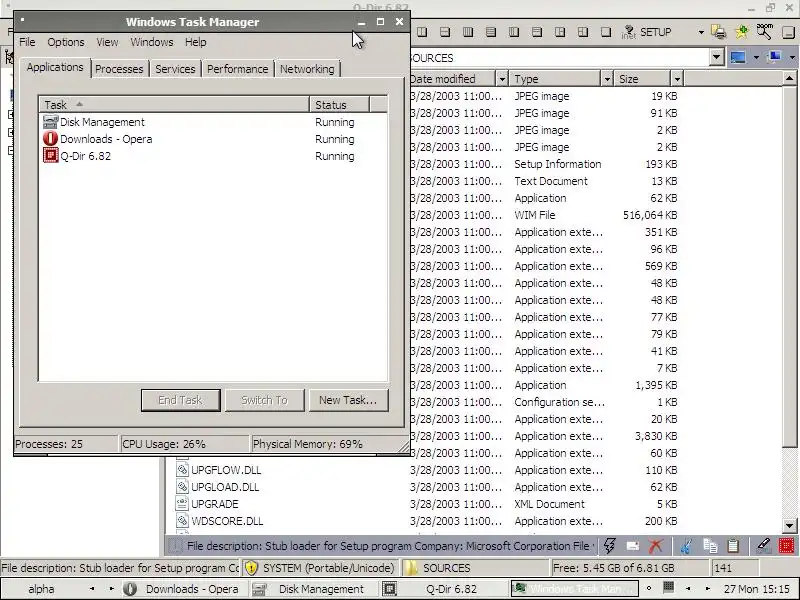Click the file list scroll up arrow
This screenshot has height=600, width=800.
789,78
